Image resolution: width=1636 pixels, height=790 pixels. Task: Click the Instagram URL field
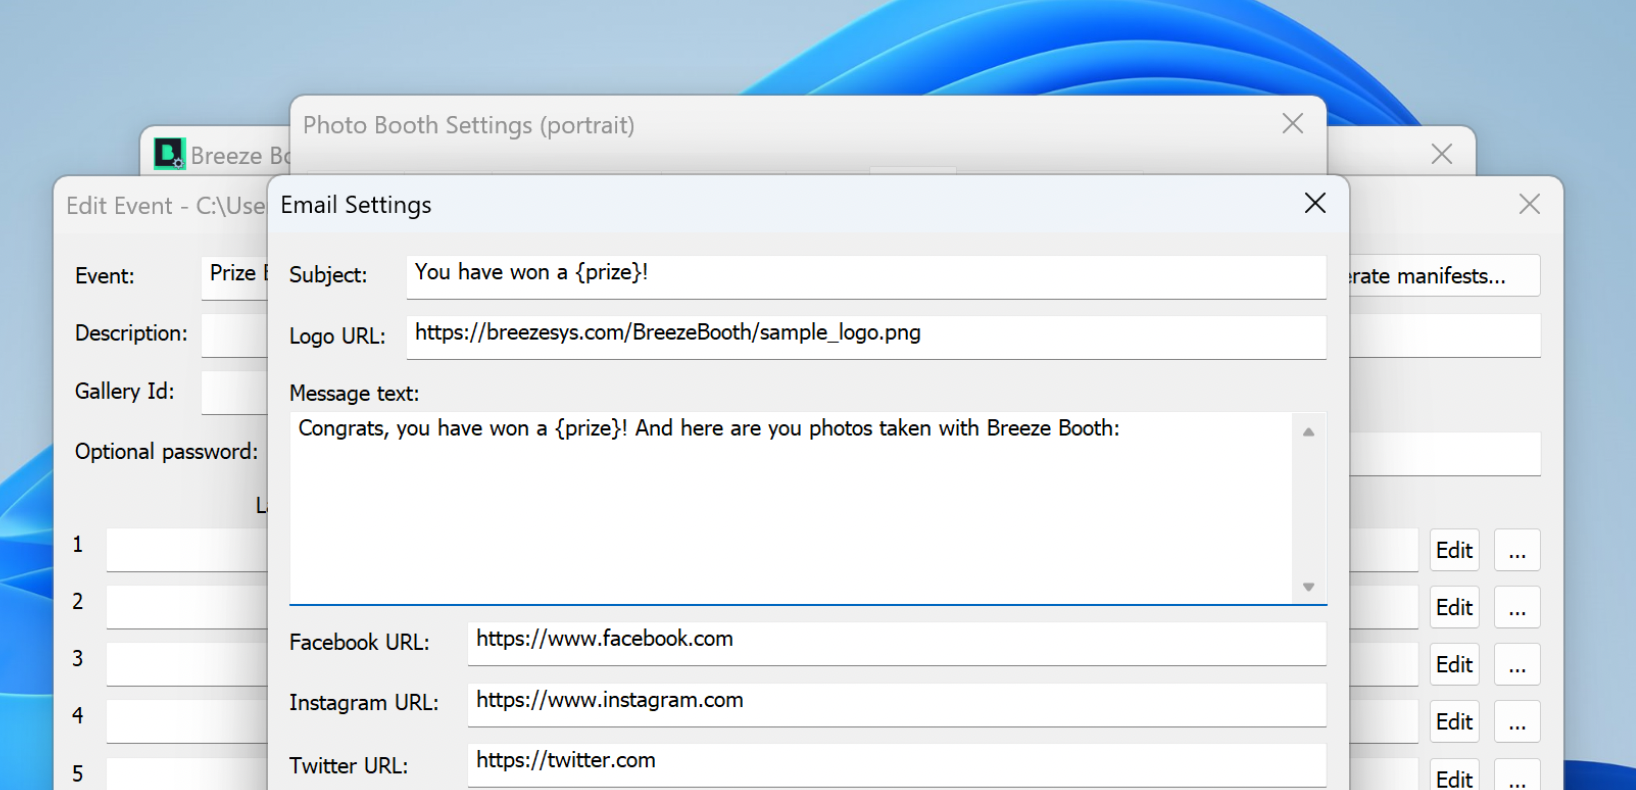click(895, 701)
